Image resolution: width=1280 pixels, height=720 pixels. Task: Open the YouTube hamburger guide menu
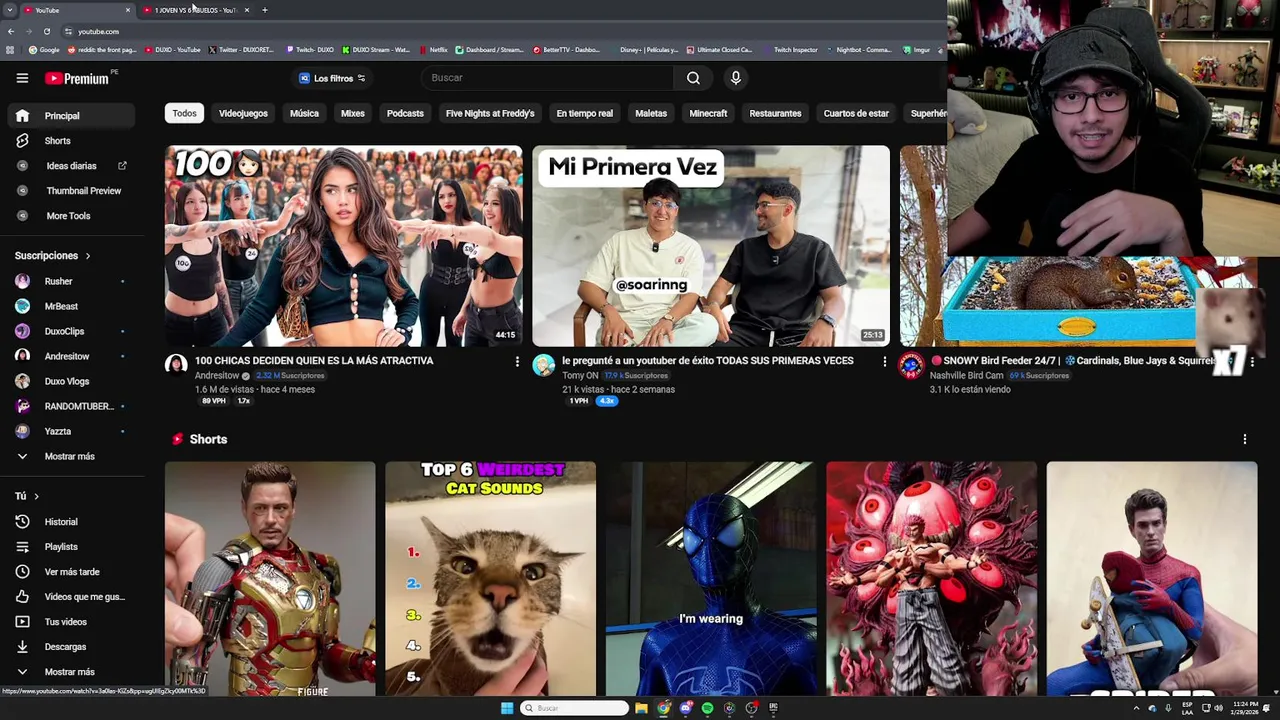22,78
